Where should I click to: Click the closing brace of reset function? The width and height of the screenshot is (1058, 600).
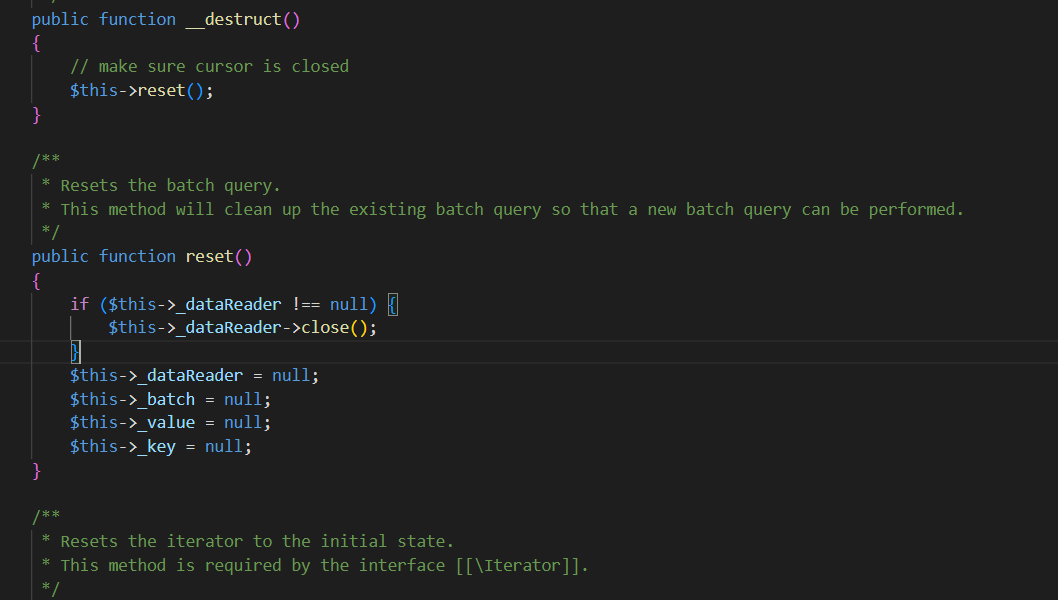(x=36, y=470)
